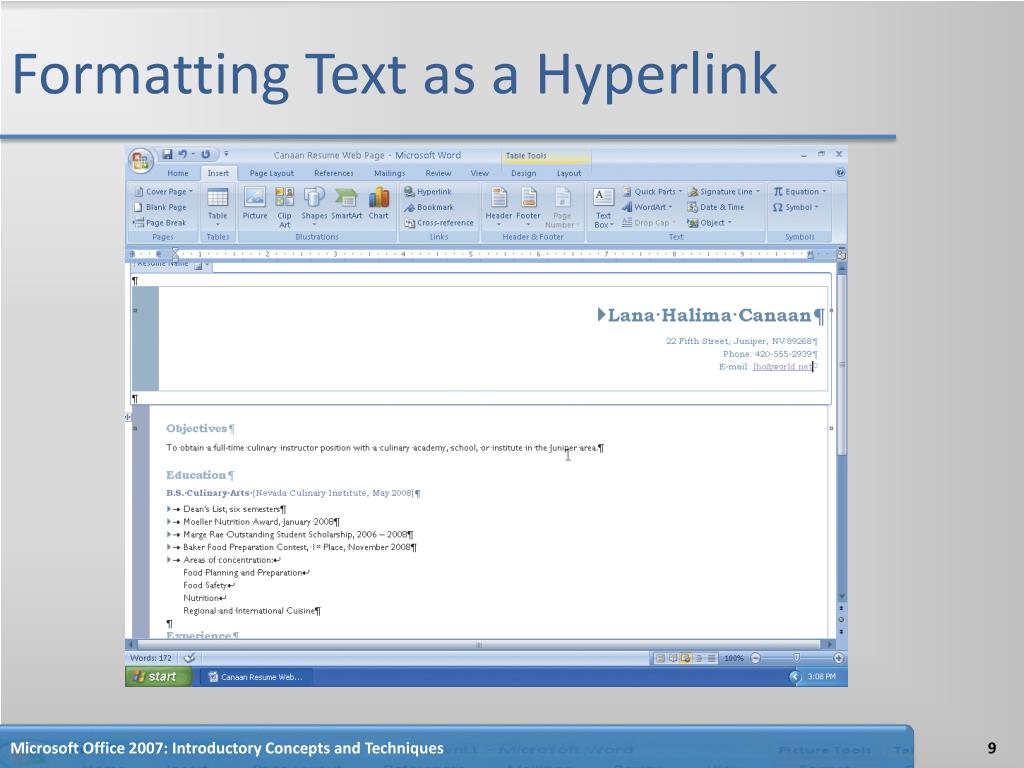Click the Education heading text

point(196,475)
